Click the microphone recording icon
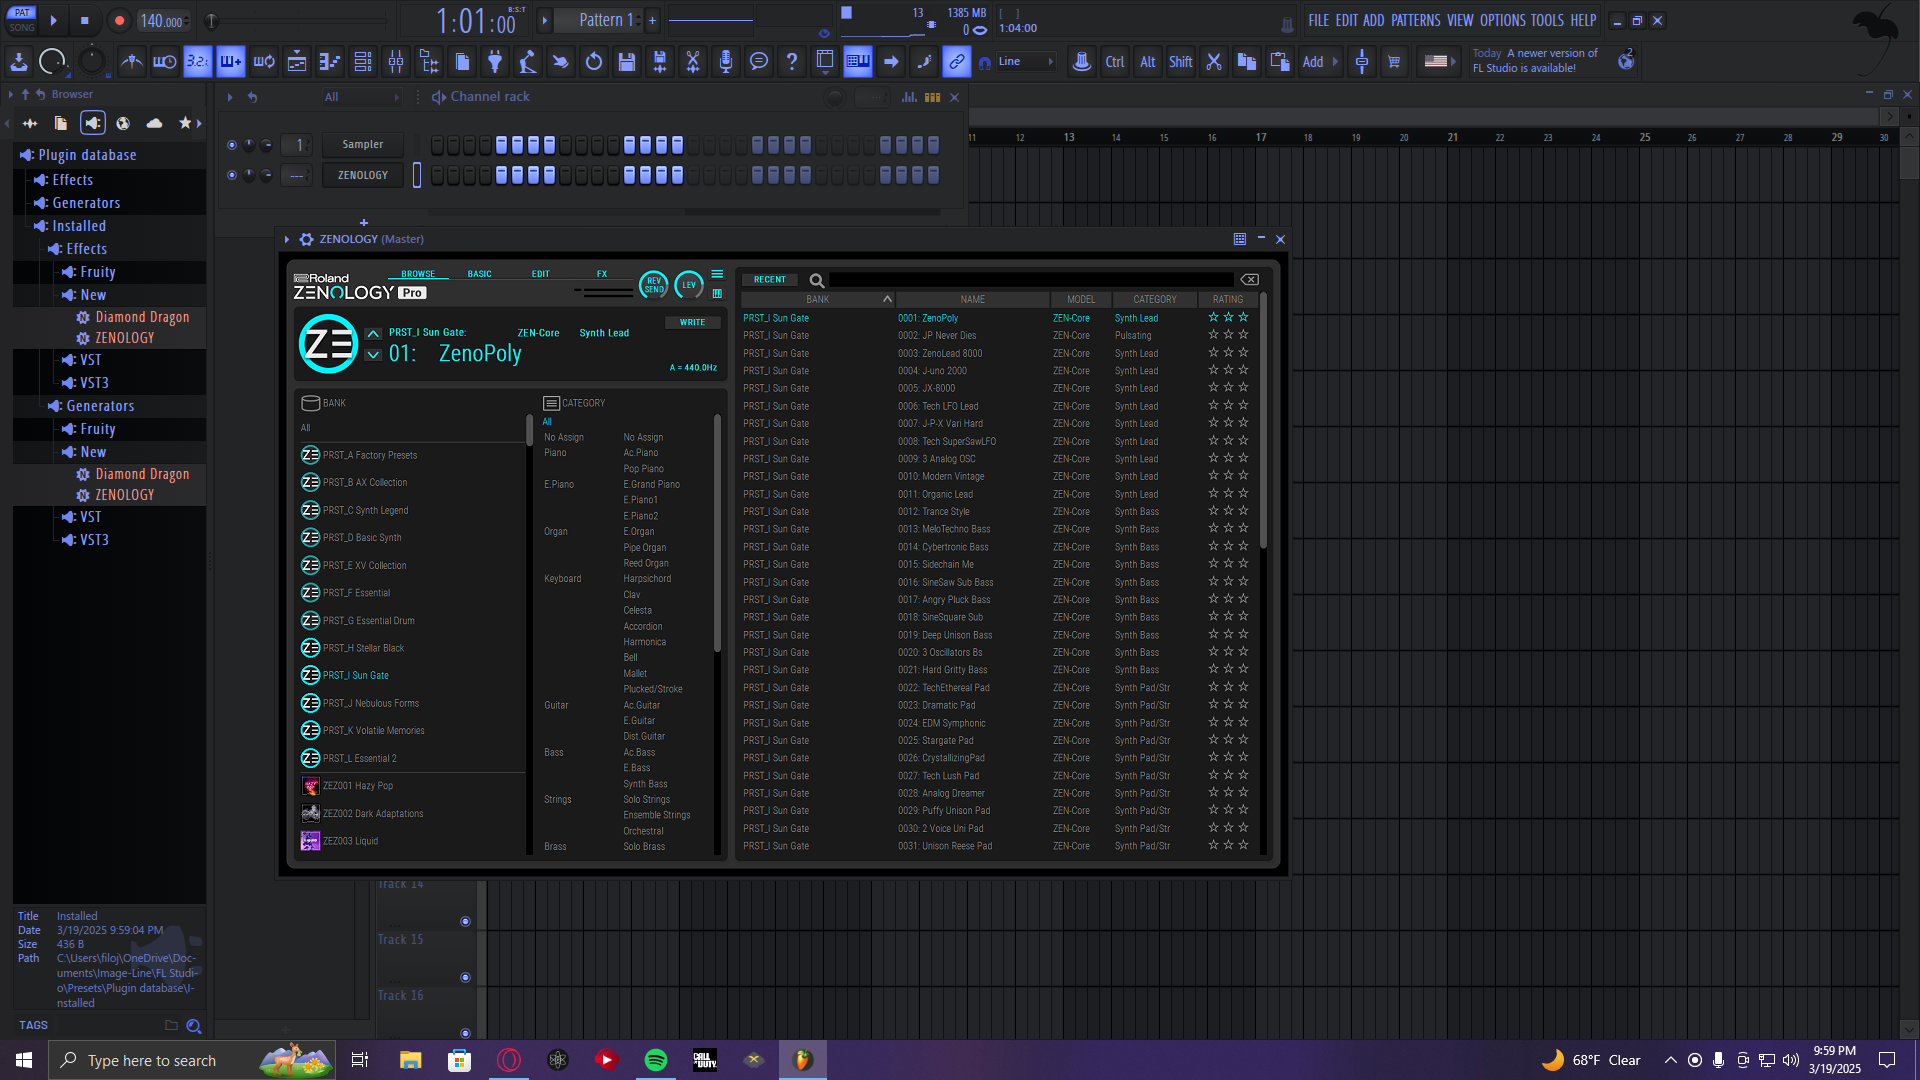The height and width of the screenshot is (1080, 1920). coord(726,62)
